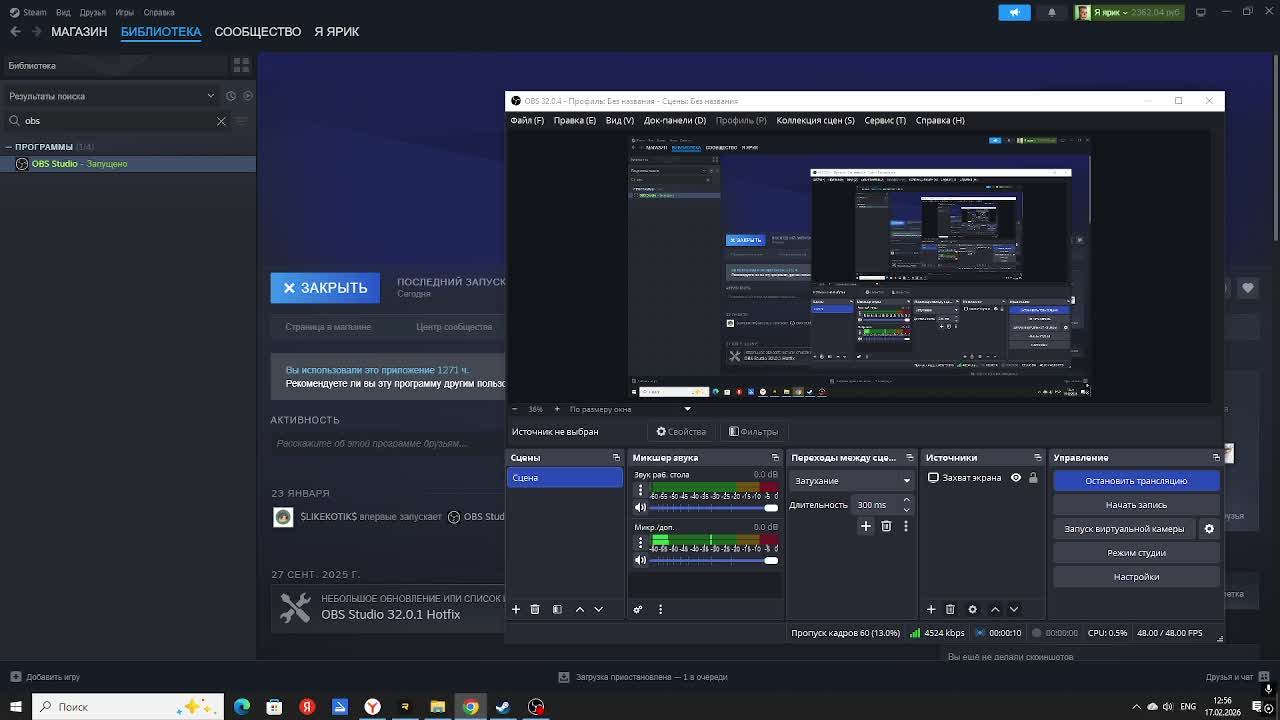Open source properties gear in the Sources dock

coord(972,609)
